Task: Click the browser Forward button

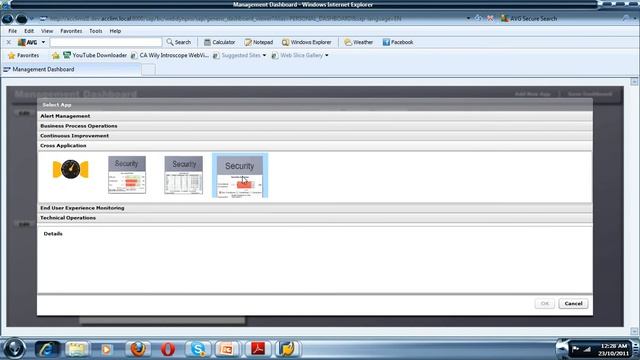Action: (x=22, y=19)
